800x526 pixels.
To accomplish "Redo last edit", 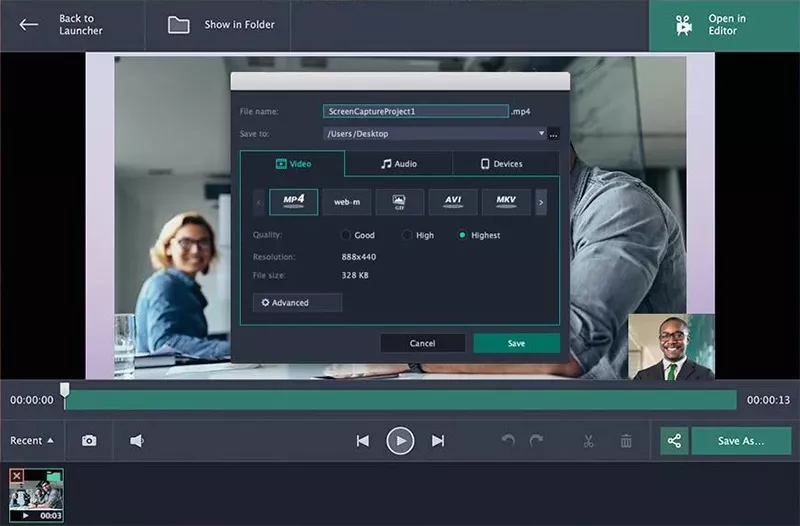I will click(536, 441).
